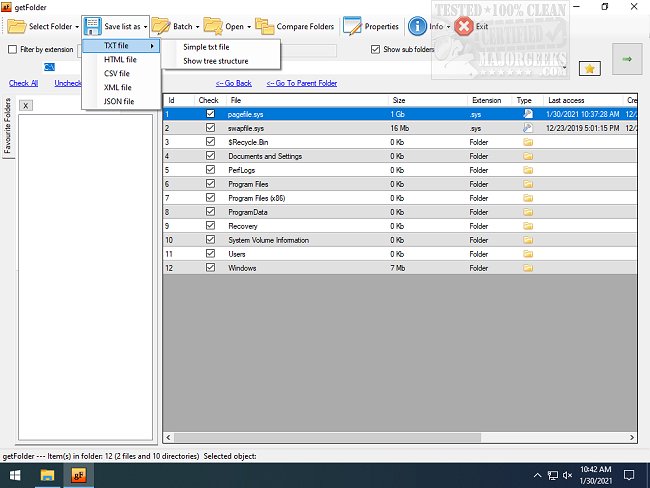Expand the Save list as dropdown arrow

click(x=146, y=27)
